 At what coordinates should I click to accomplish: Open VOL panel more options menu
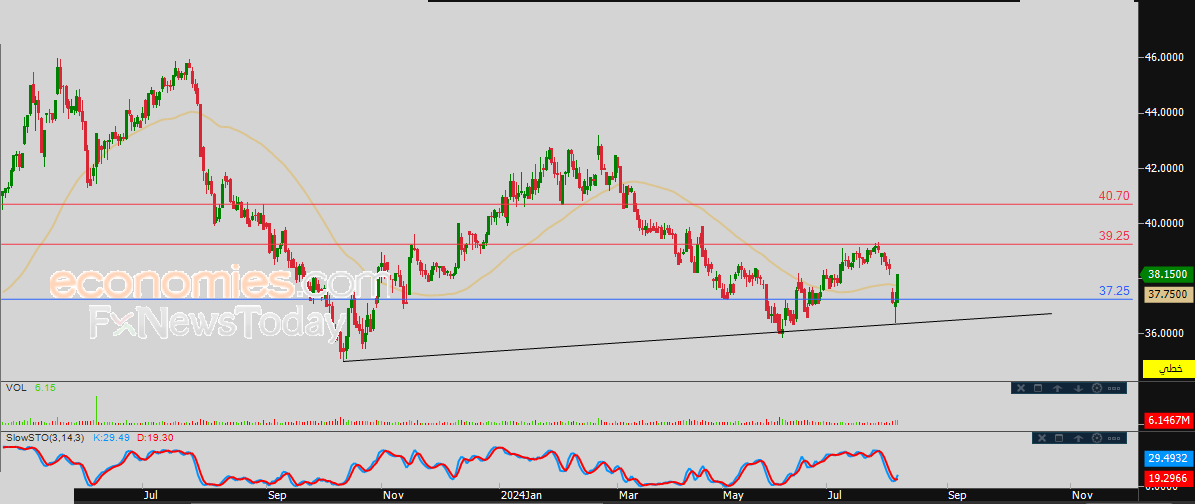click(x=1114, y=388)
